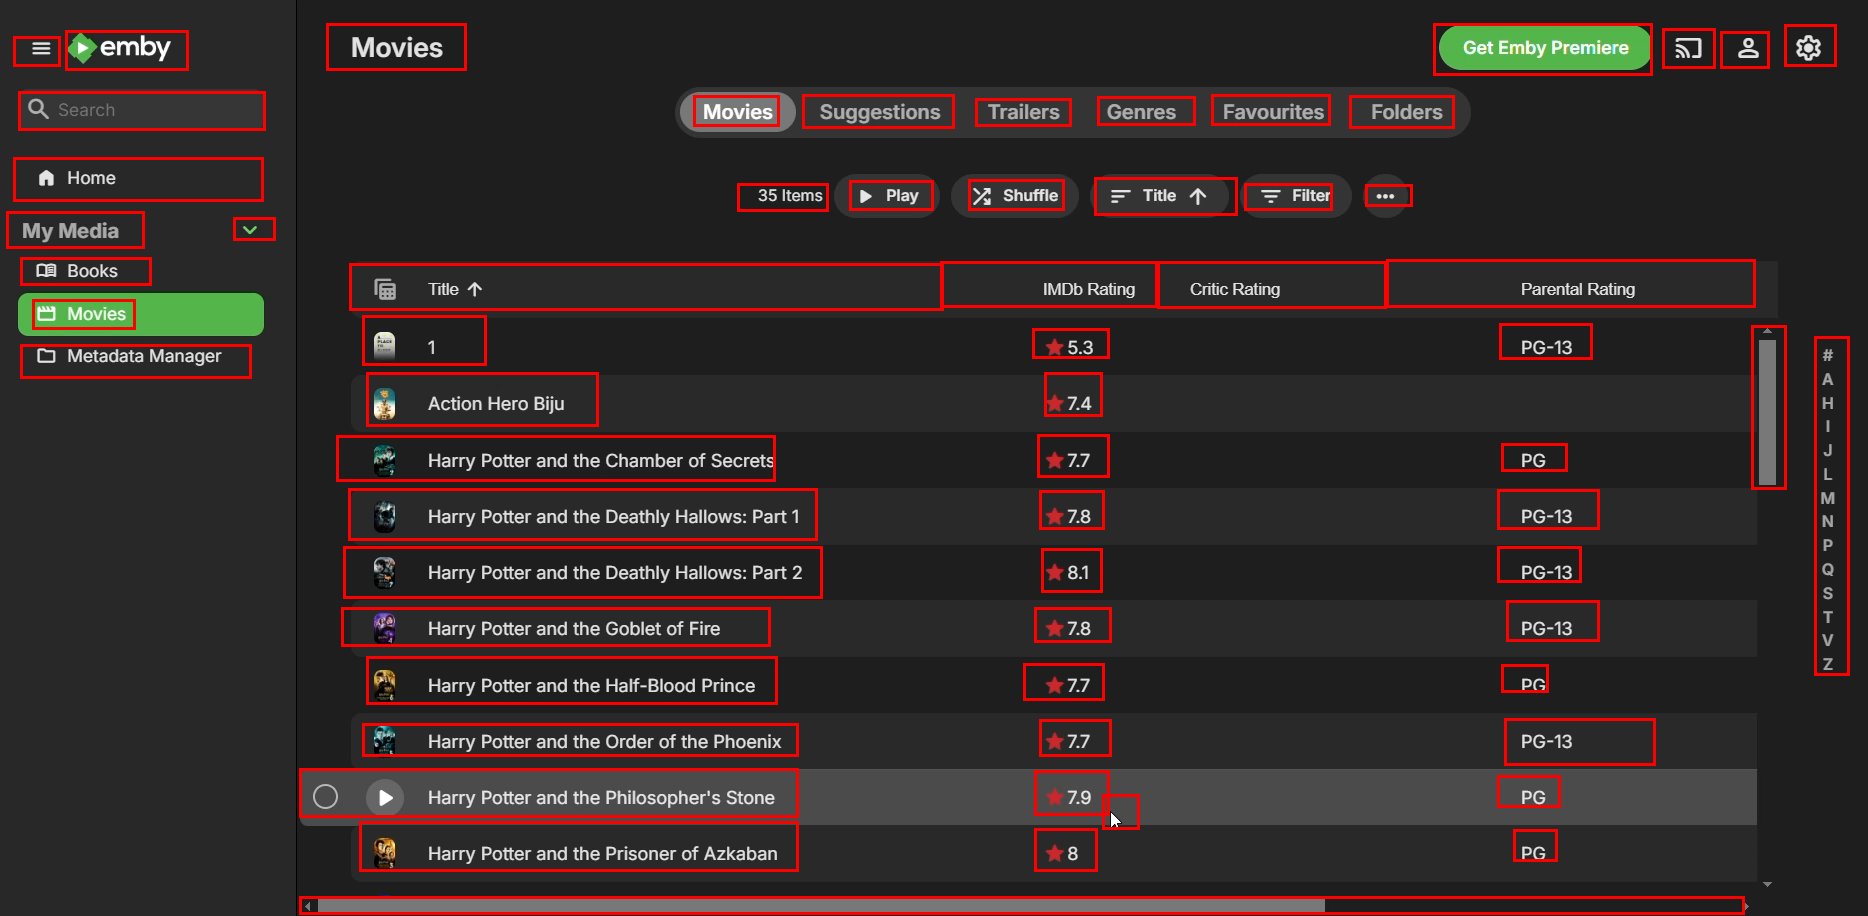Open Chamber of Secrets poster thumbnail
Image resolution: width=1868 pixels, height=916 pixels.
pos(385,460)
